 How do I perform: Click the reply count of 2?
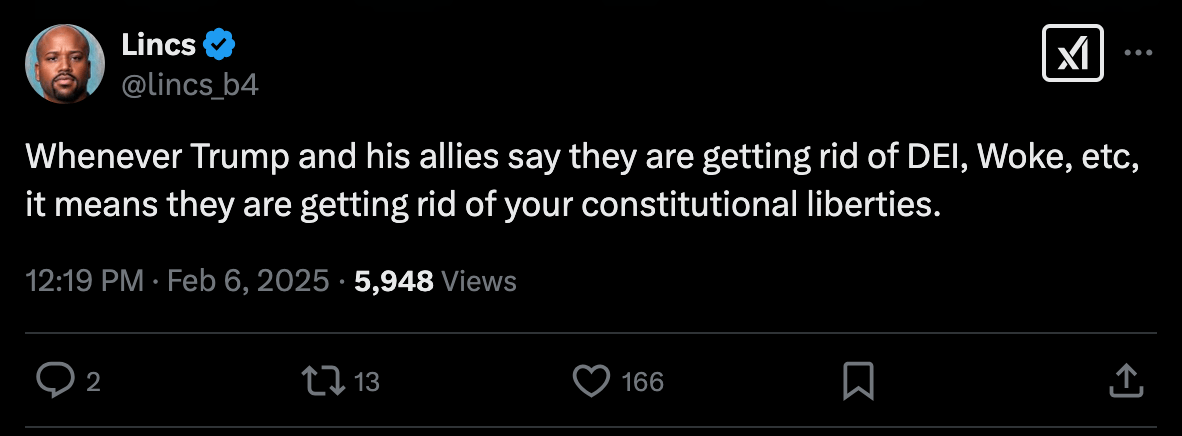(x=93, y=381)
